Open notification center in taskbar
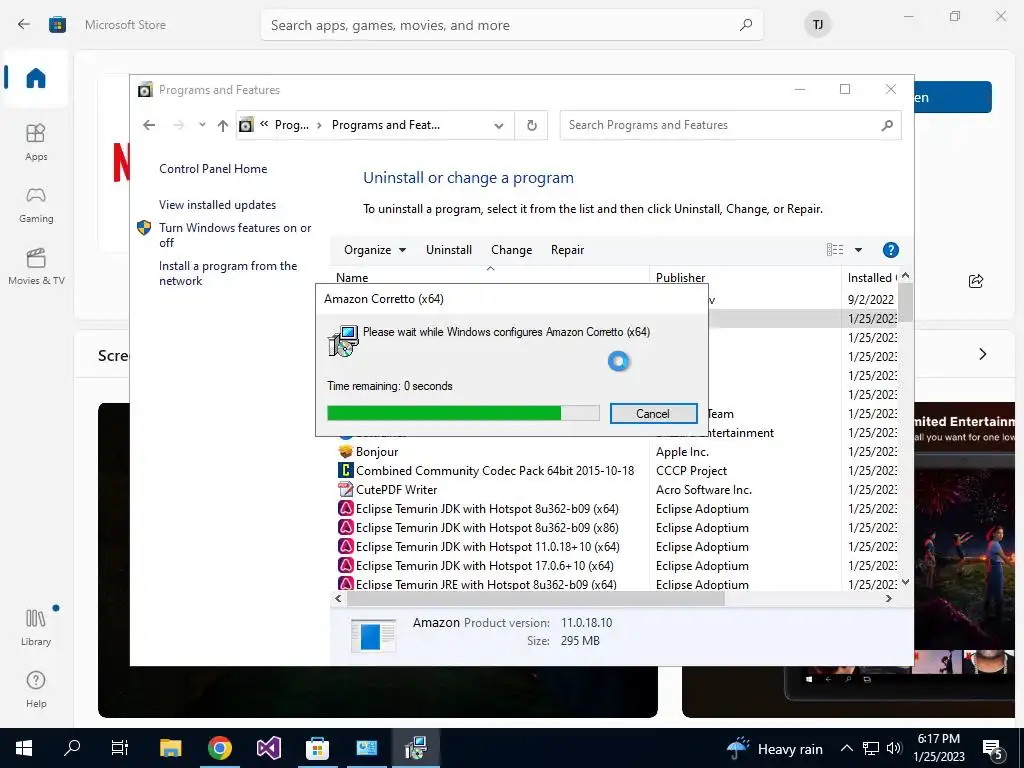This screenshot has height=768, width=1024. 993,748
